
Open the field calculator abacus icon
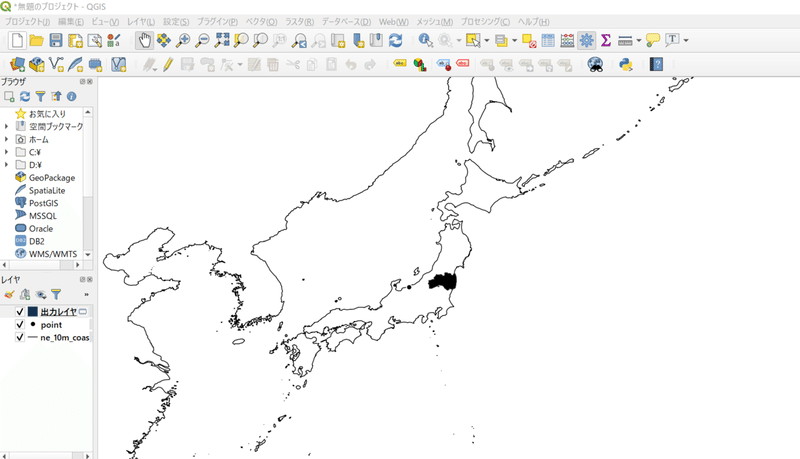tap(567, 40)
